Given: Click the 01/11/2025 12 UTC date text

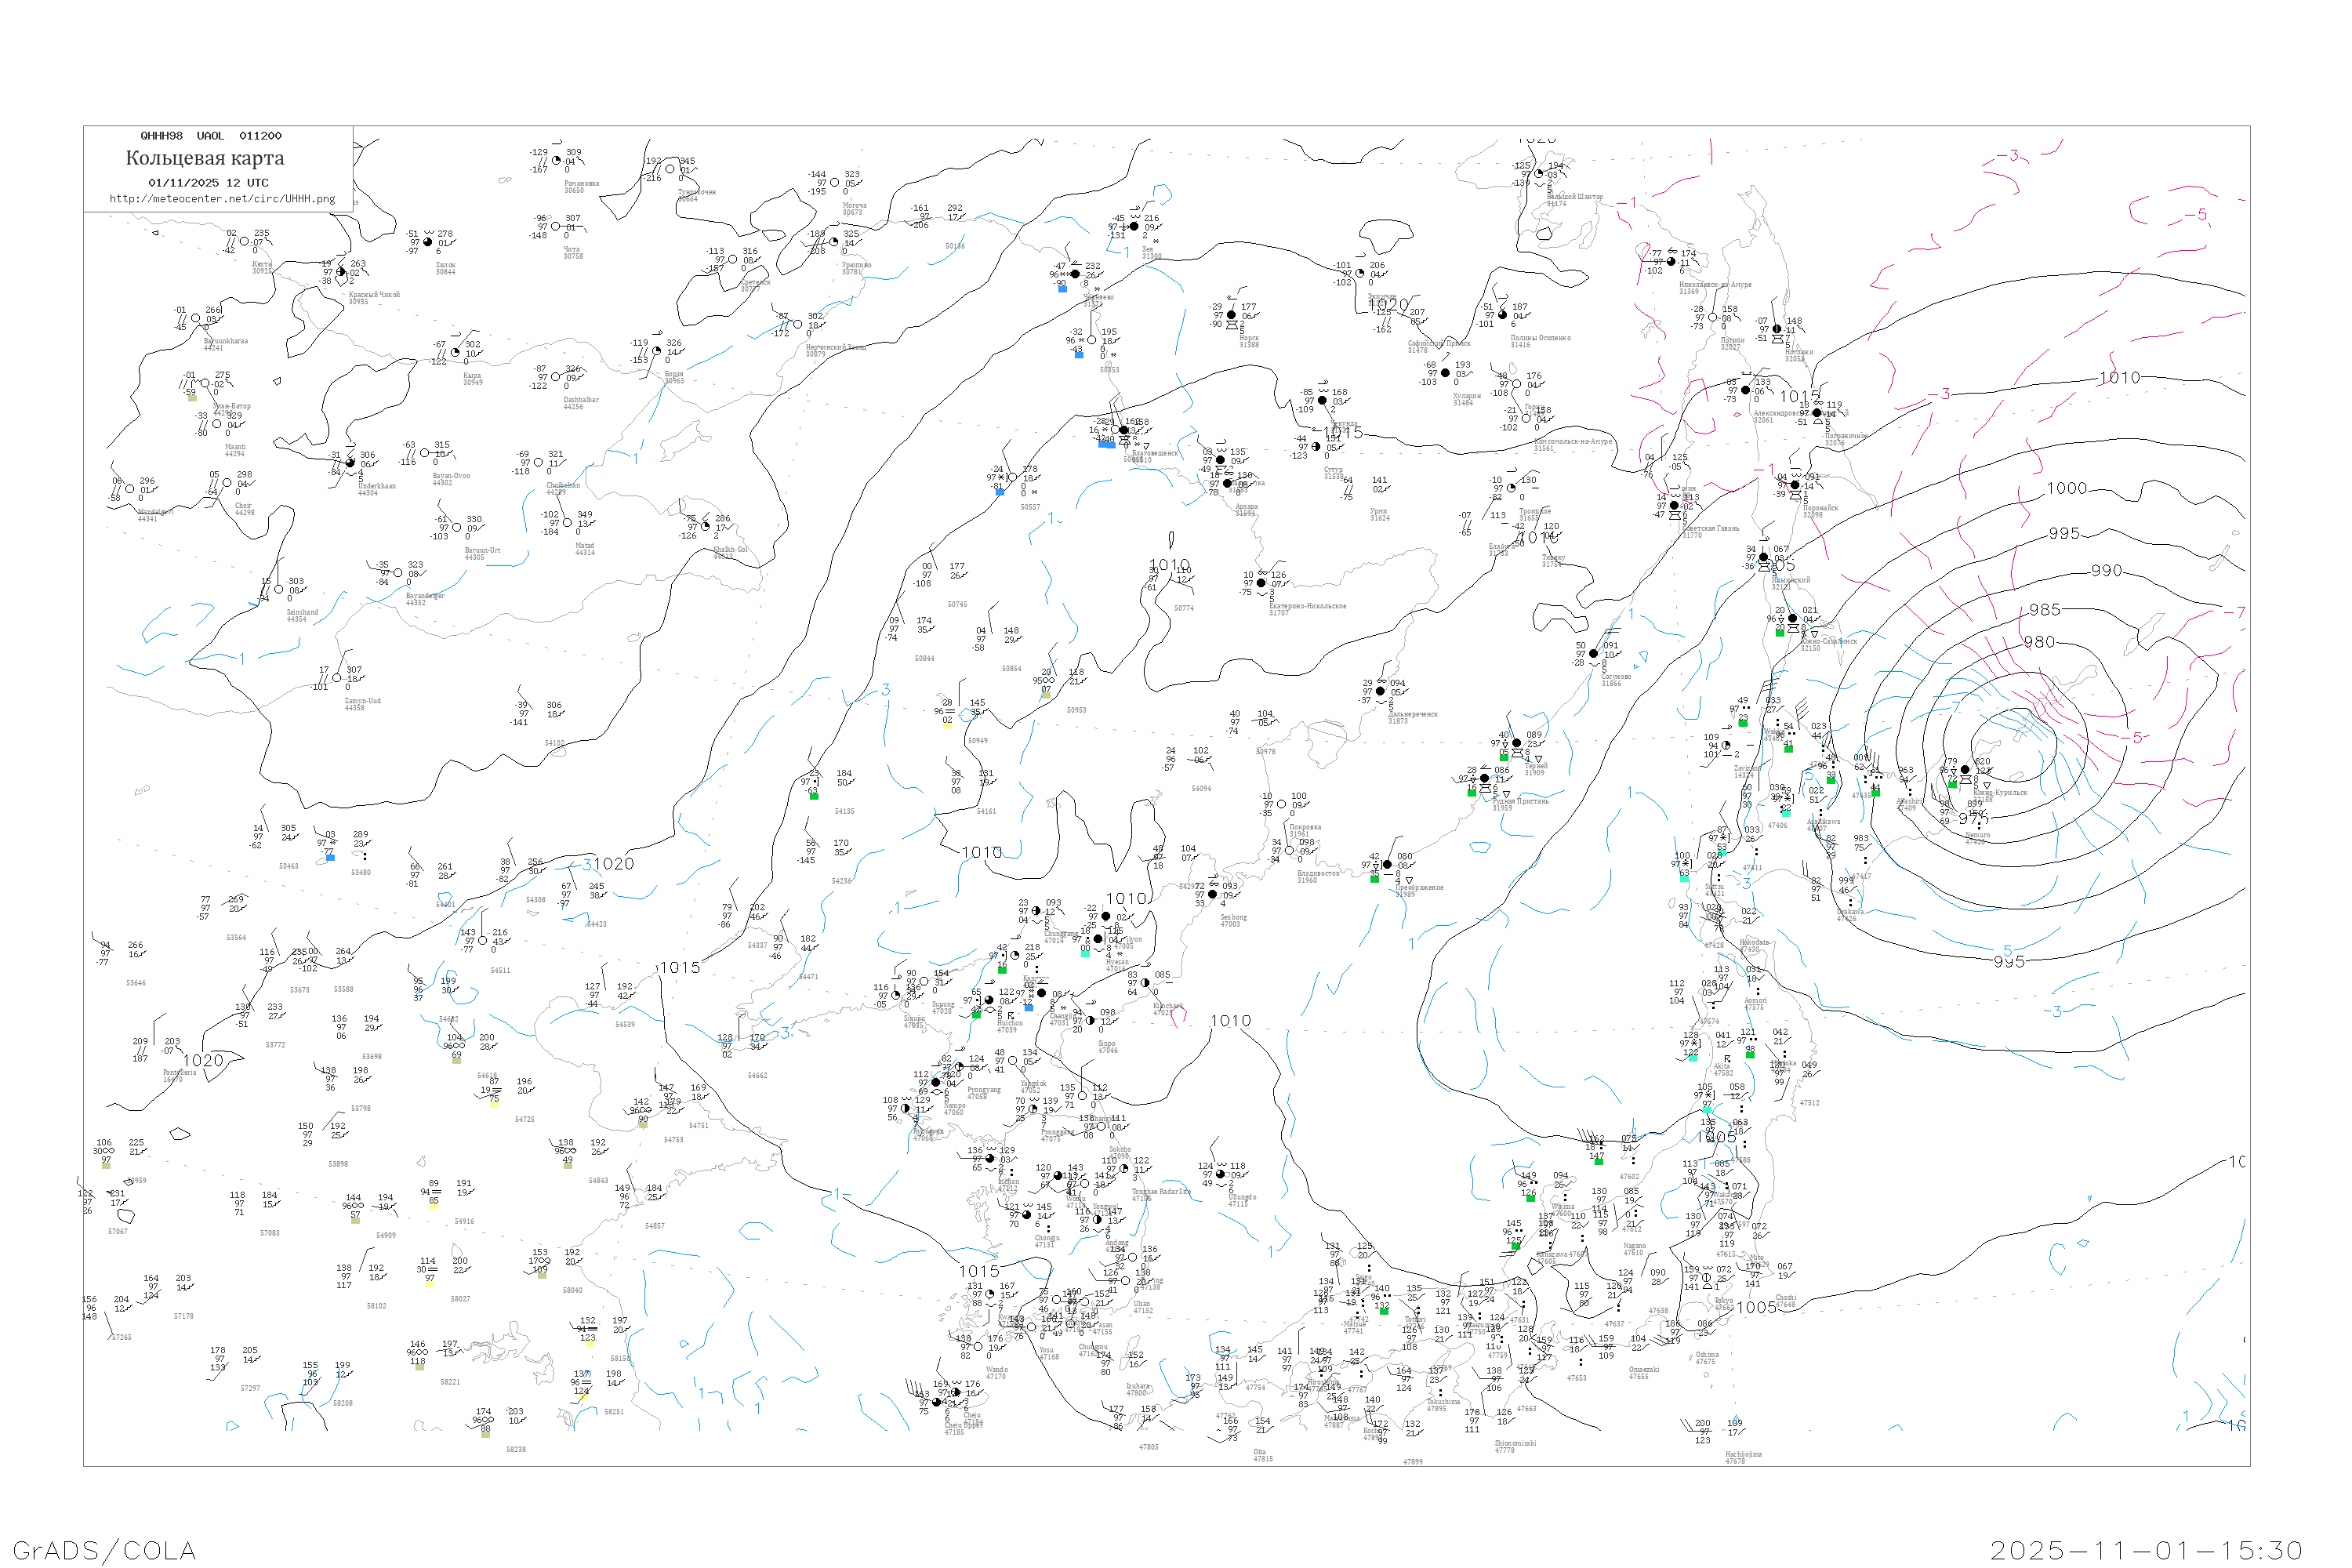Looking at the screenshot, I should pyautogui.click(x=208, y=183).
